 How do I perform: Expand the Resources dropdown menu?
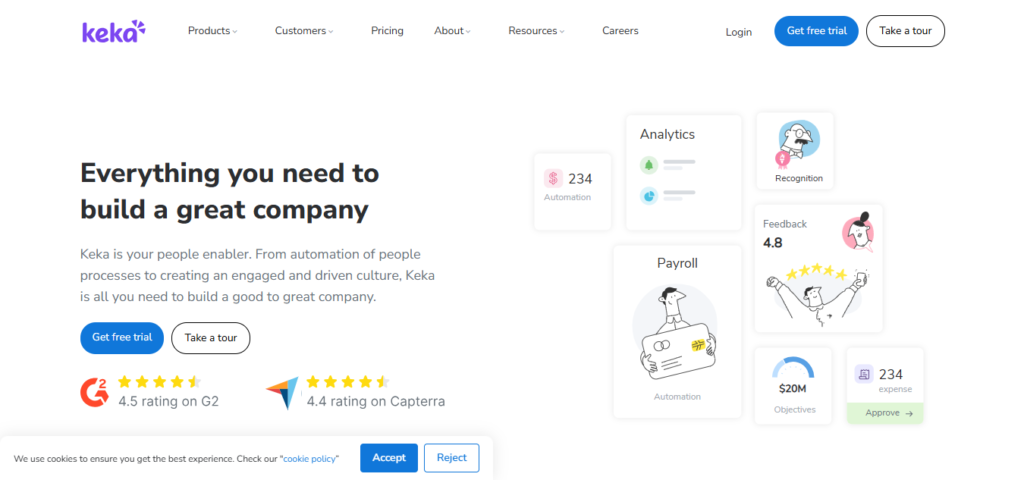tap(536, 31)
